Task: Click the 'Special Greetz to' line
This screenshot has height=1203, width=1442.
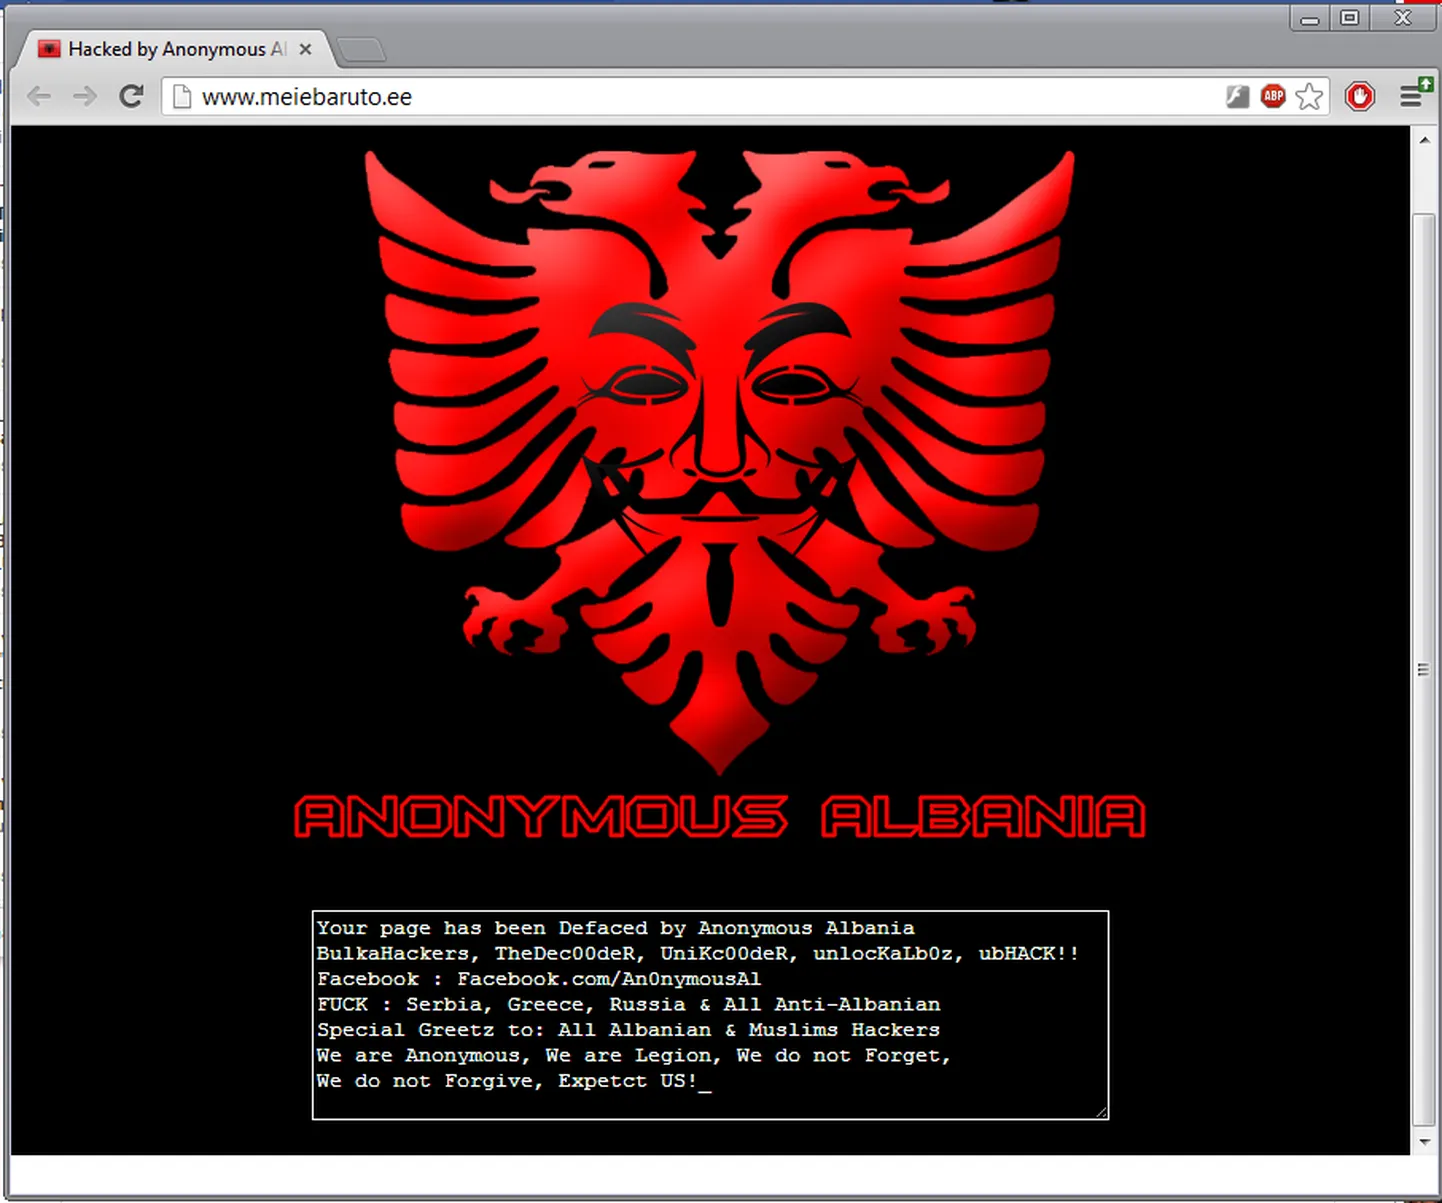Action: [x=628, y=1030]
